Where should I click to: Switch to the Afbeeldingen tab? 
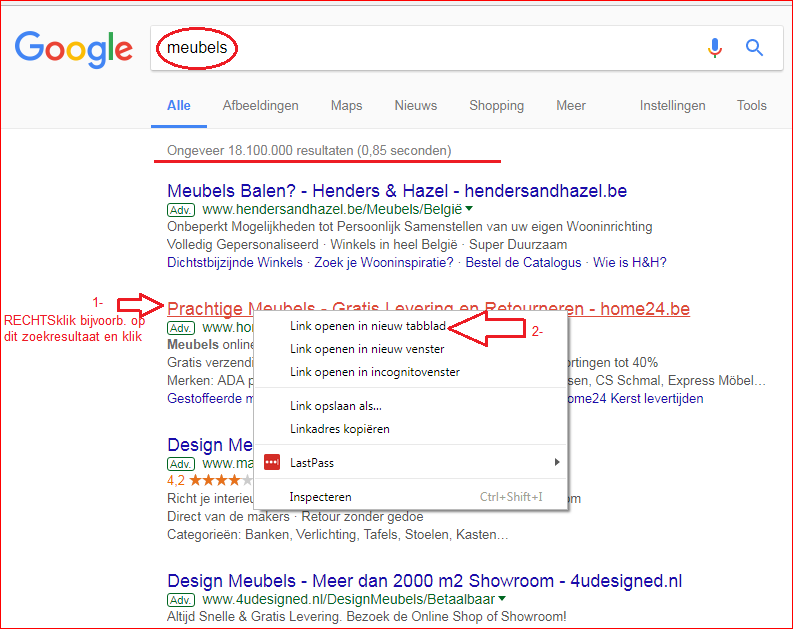[260, 105]
